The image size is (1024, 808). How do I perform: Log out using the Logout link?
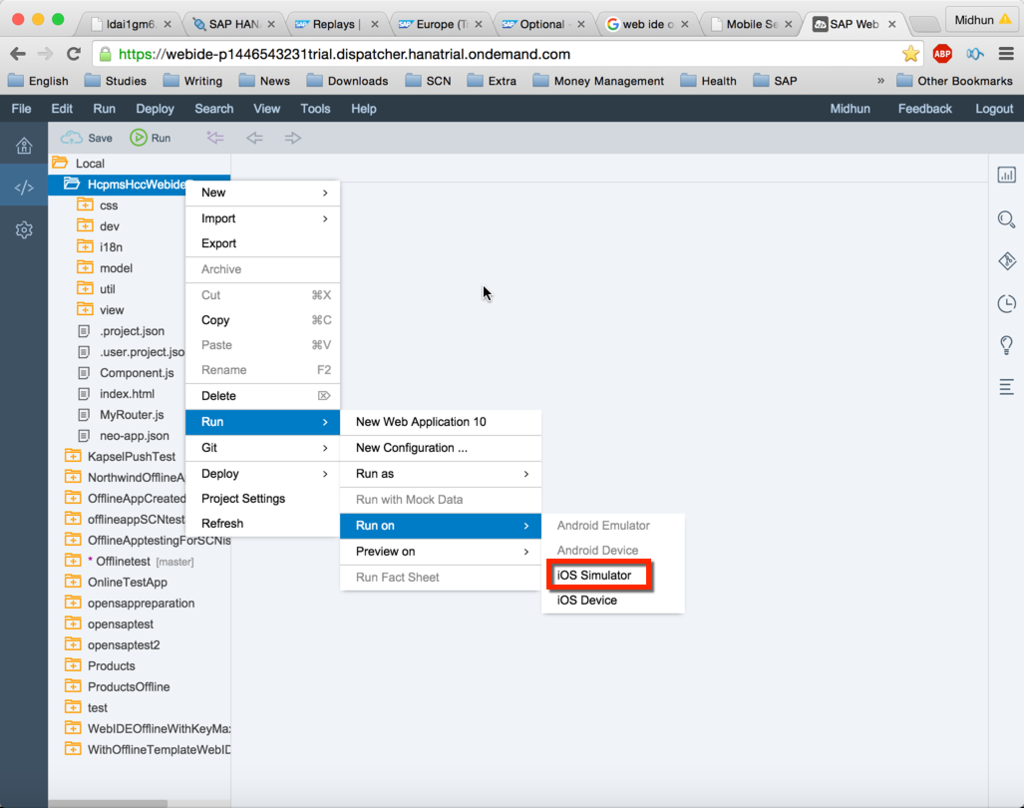tap(994, 108)
